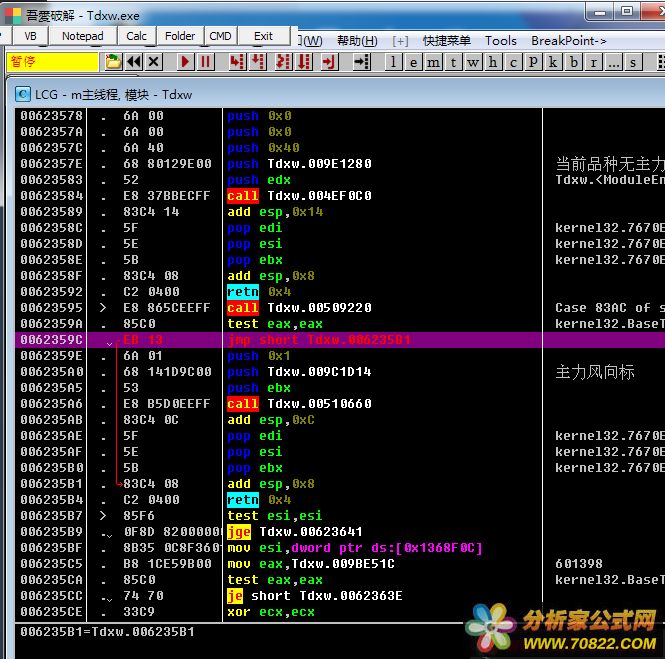Select the add esp,0x14 instruction
This screenshot has height=659, width=665.
click(275, 212)
